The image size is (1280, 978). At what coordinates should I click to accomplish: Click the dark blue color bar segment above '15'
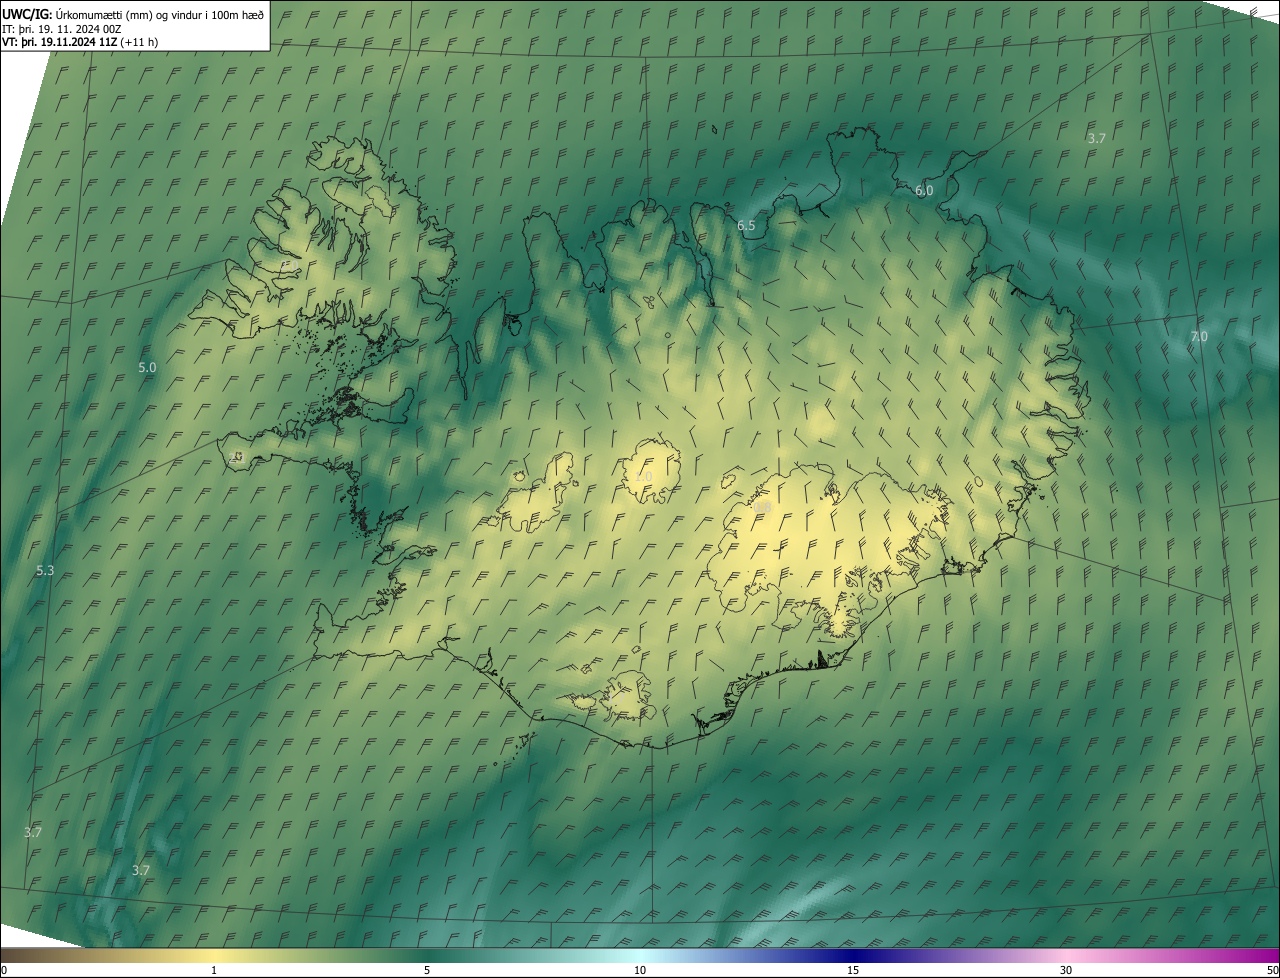[853, 956]
